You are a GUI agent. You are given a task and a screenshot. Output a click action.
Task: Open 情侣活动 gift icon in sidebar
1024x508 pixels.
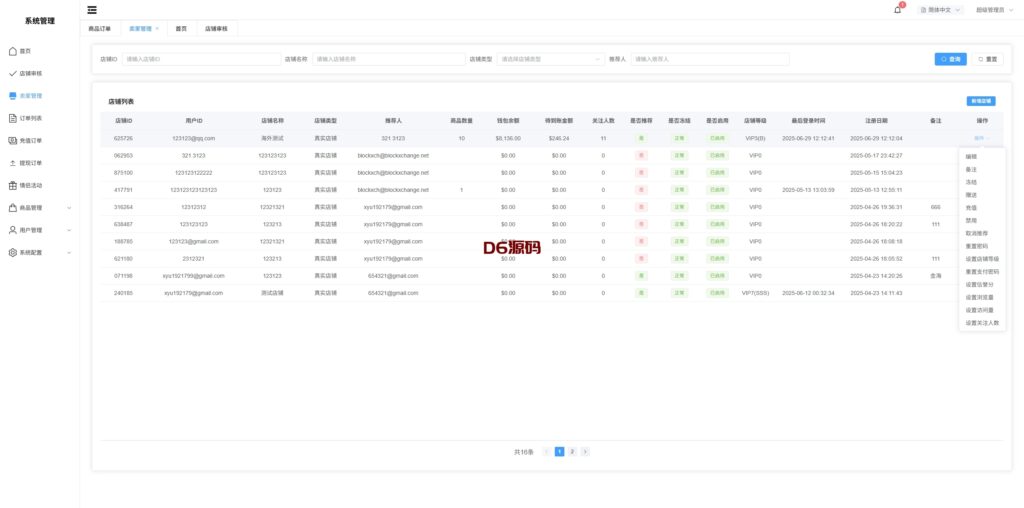(x=12, y=185)
